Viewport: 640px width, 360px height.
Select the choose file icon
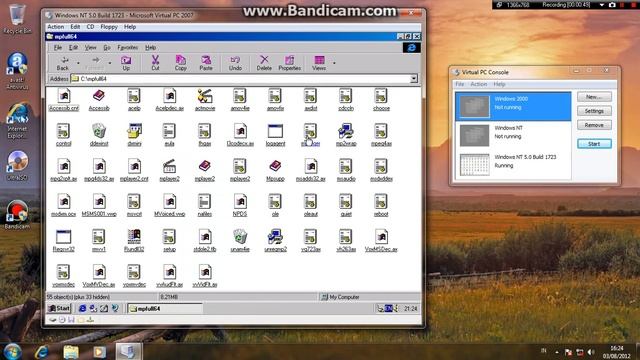(x=381, y=100)
